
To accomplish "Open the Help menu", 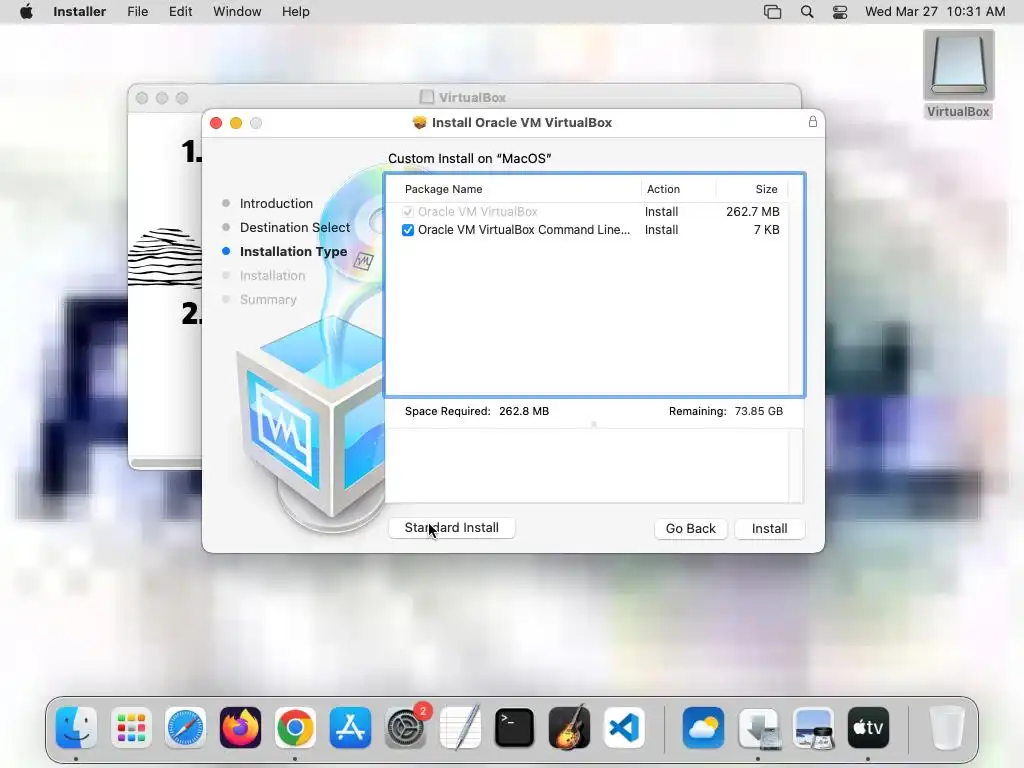I will click(x=296, y=12).
